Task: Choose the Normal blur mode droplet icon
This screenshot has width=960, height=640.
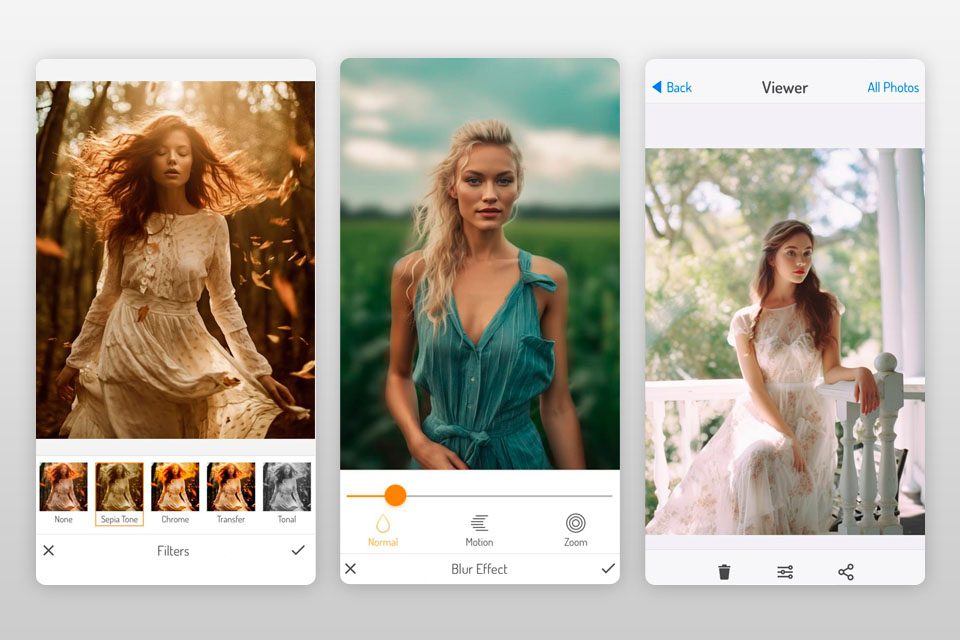Action: click(383, 524)
